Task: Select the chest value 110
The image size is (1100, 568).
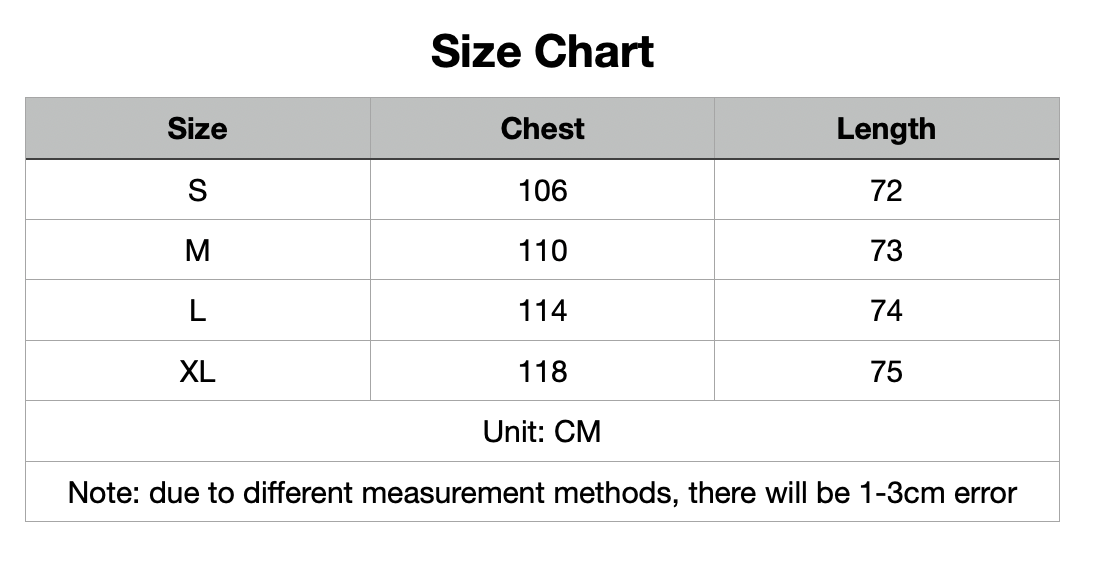Action: [x=542, y=251]
